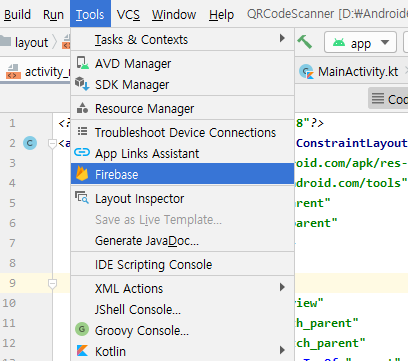Click the Layout Inspector magnifier icon
This screenshot has width=408, height=361.
82,197
